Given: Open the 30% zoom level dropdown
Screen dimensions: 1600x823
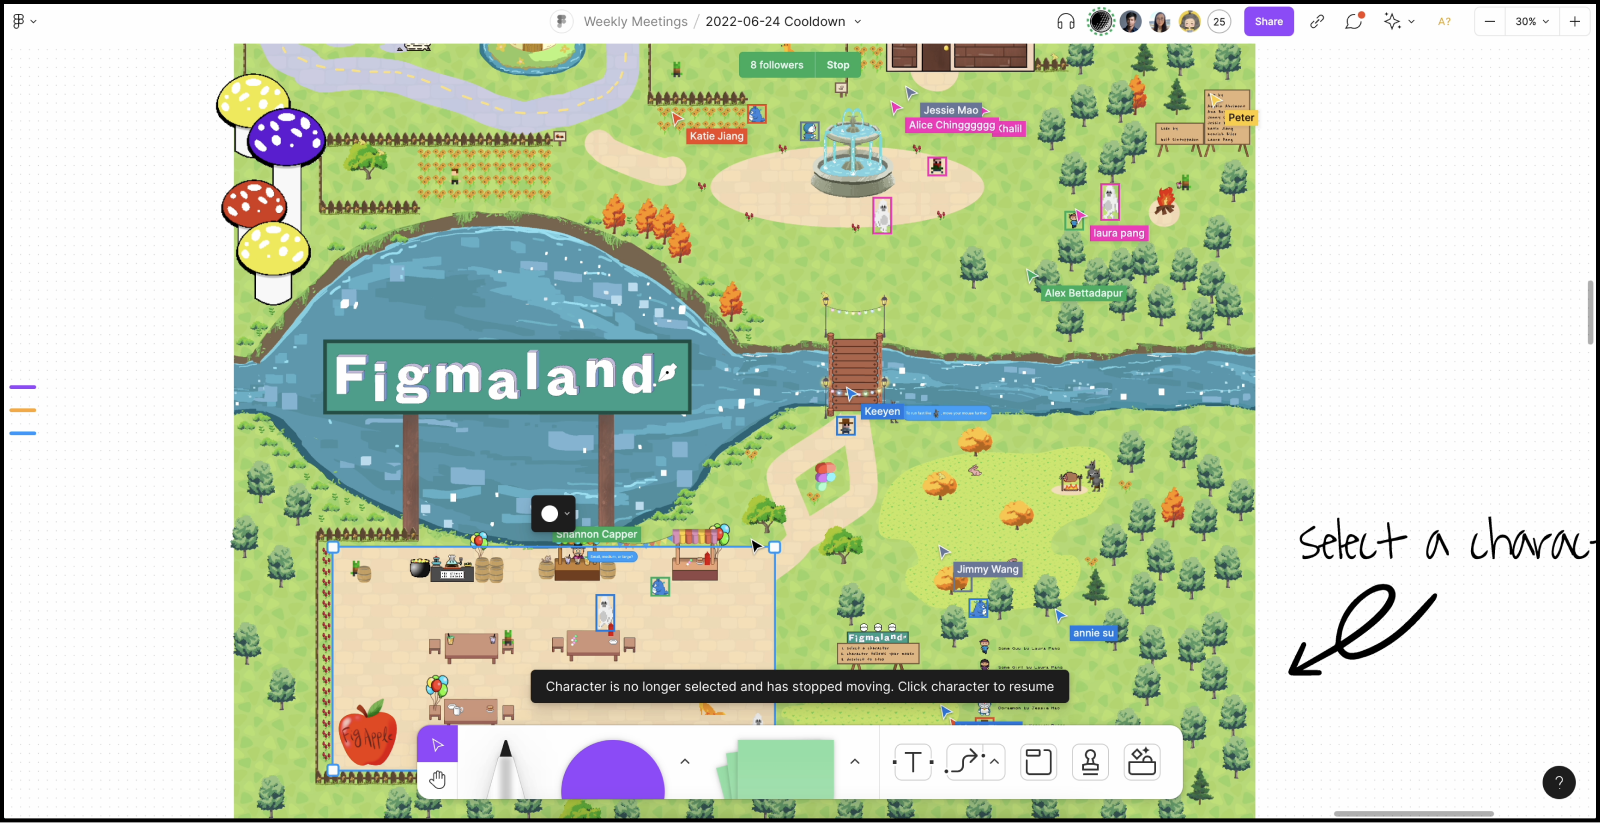Looking at the screenshot, I should 1531,21.
